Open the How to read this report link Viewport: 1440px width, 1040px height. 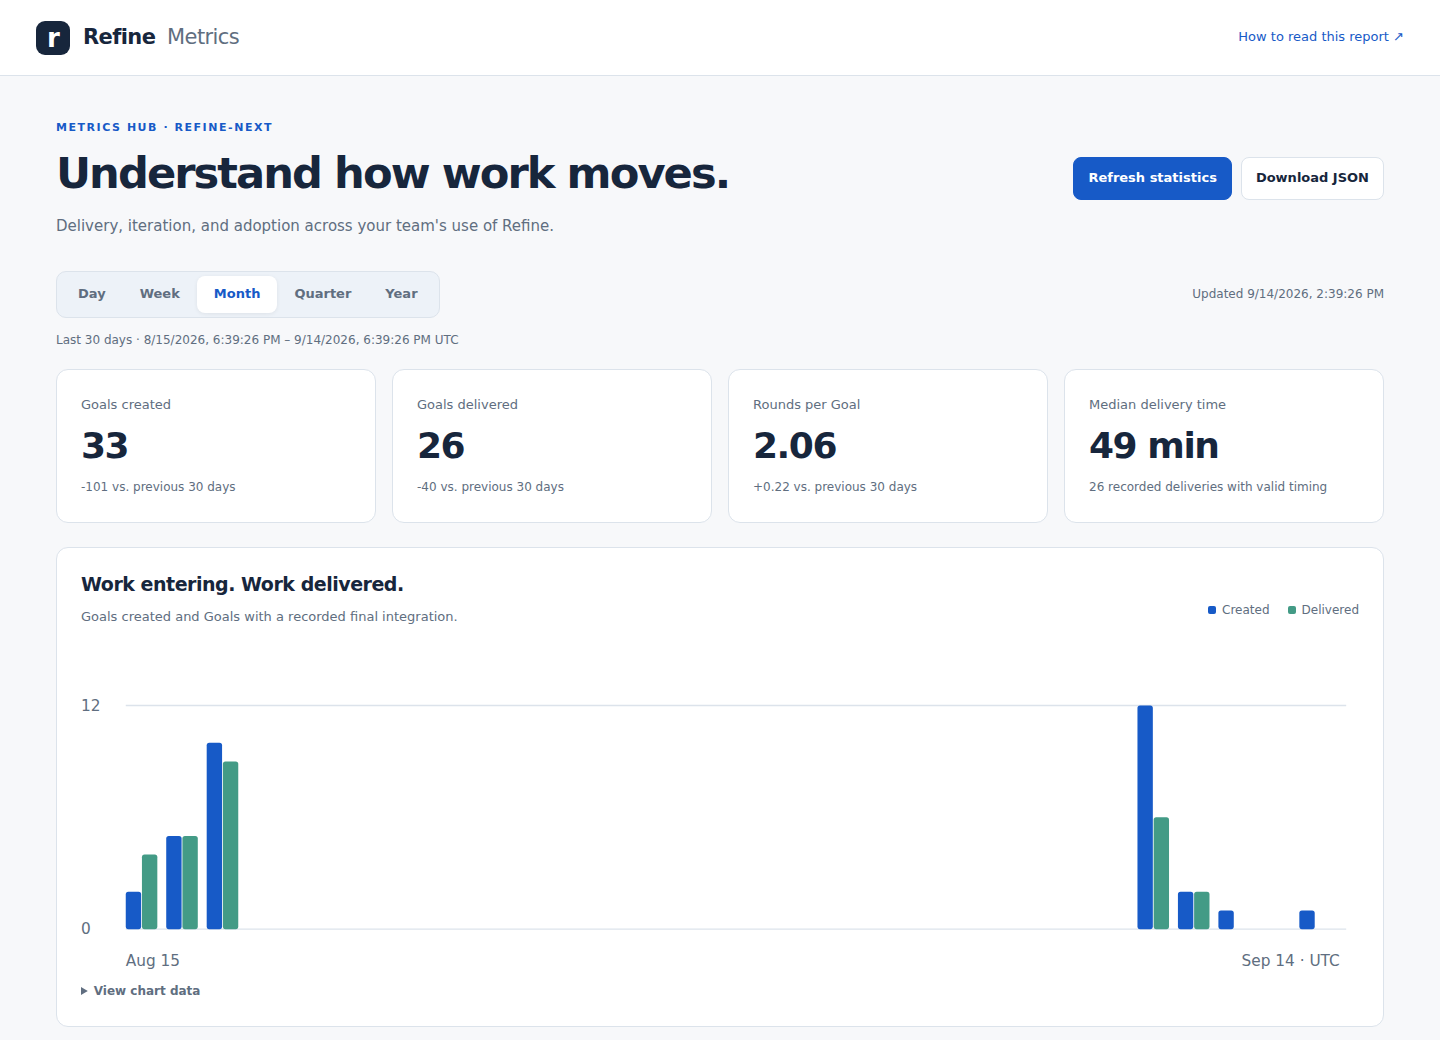(1320, 37)
